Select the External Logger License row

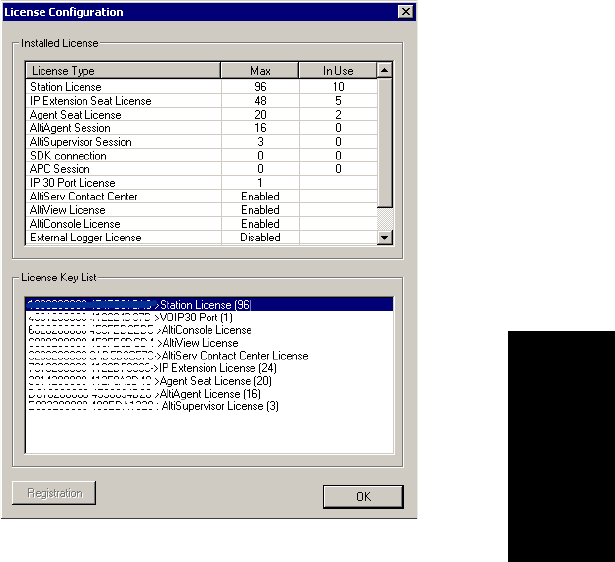[x=202, y=237]
